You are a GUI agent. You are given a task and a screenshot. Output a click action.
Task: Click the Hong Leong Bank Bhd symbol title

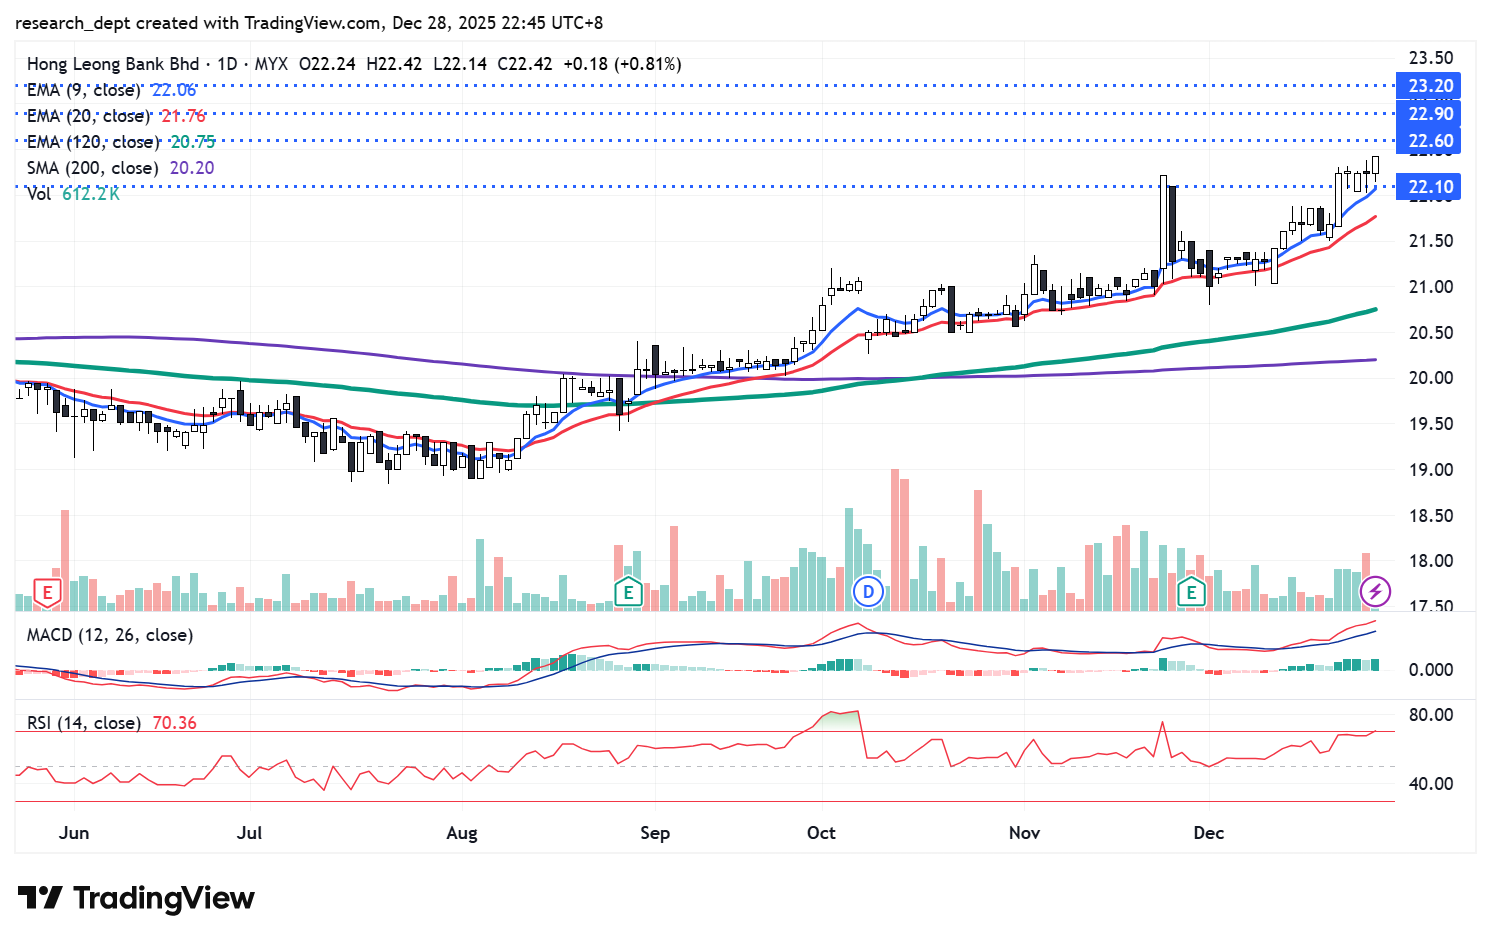coord(113,64)
